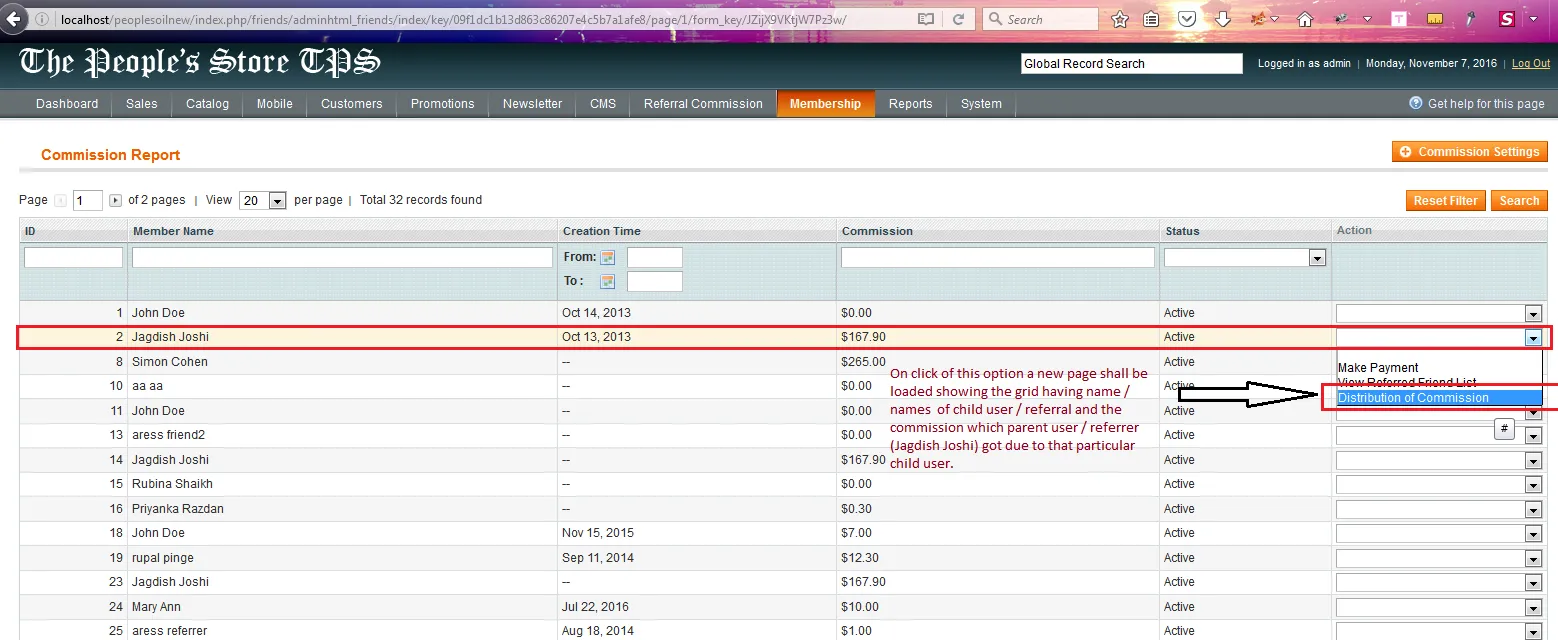1558x640 pixels.
Task: Click the search magnifier in browser search box
Action: click(994, 19)
